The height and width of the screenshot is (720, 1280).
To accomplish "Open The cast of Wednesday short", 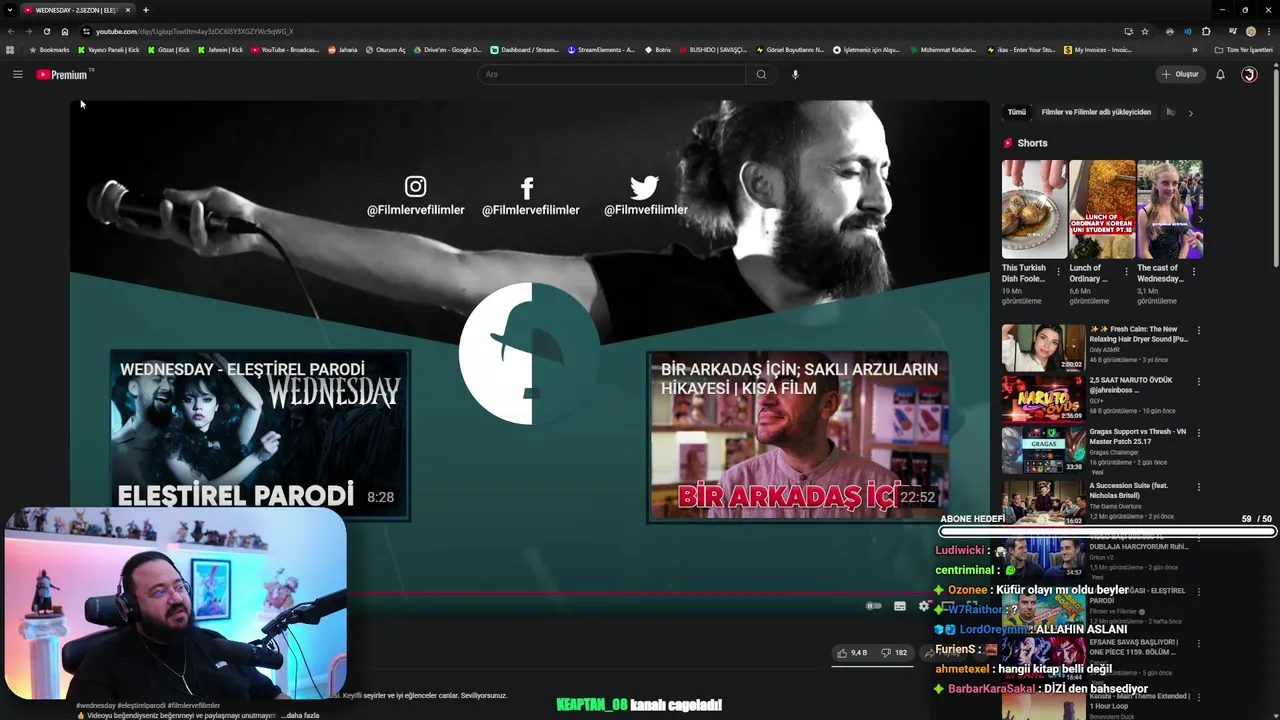I will [x=1169, y=210].
